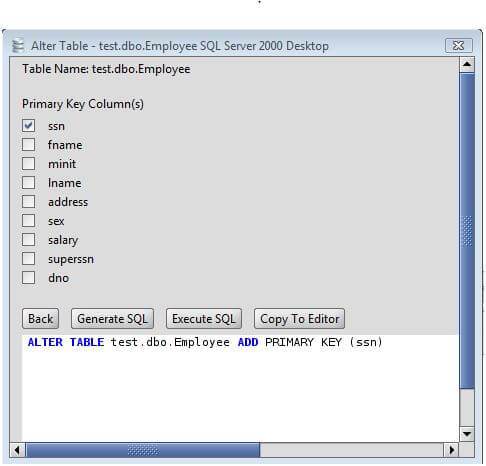The height and width of the screenshot is (466, 486).
Task: Click the horizontal scrollbar thumb
Action: (143, 450)
